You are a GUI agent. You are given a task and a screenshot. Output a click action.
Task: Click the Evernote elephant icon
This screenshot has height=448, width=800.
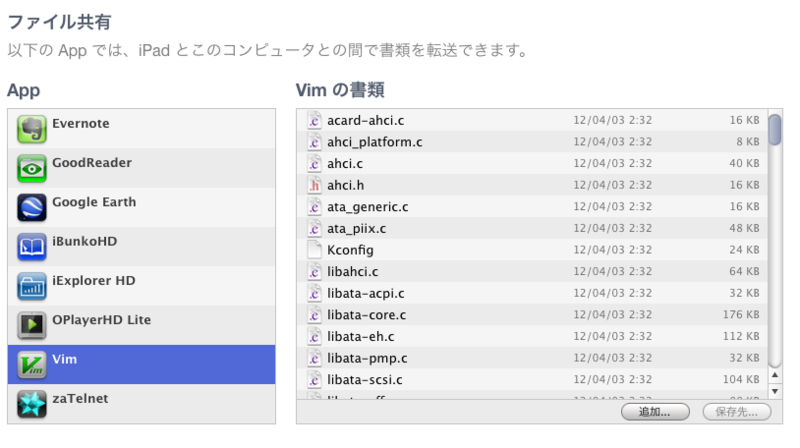click(x=32, y=129)
